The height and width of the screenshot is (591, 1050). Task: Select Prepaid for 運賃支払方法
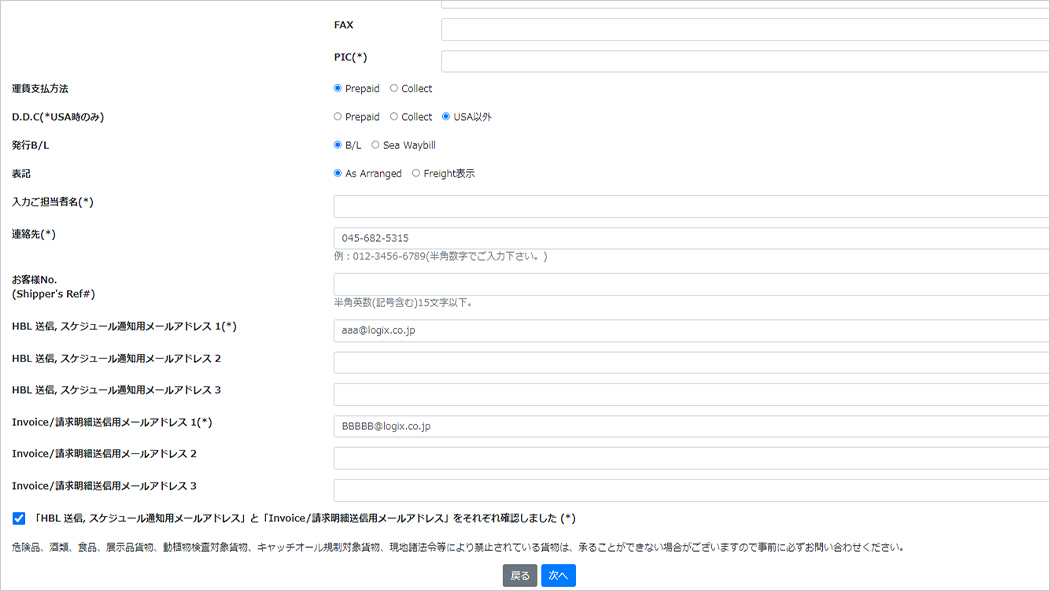[x=338, y=89]
